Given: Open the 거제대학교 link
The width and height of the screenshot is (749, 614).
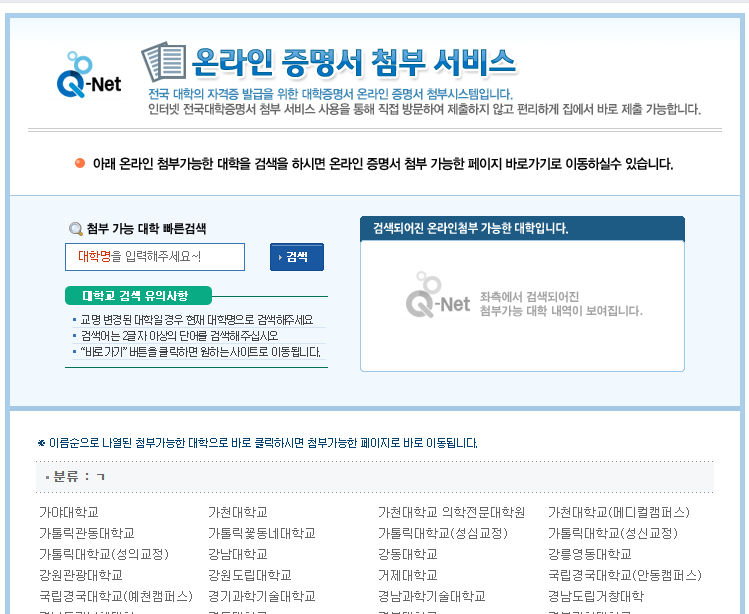Looking at the screenshot, I should [407, 575].
